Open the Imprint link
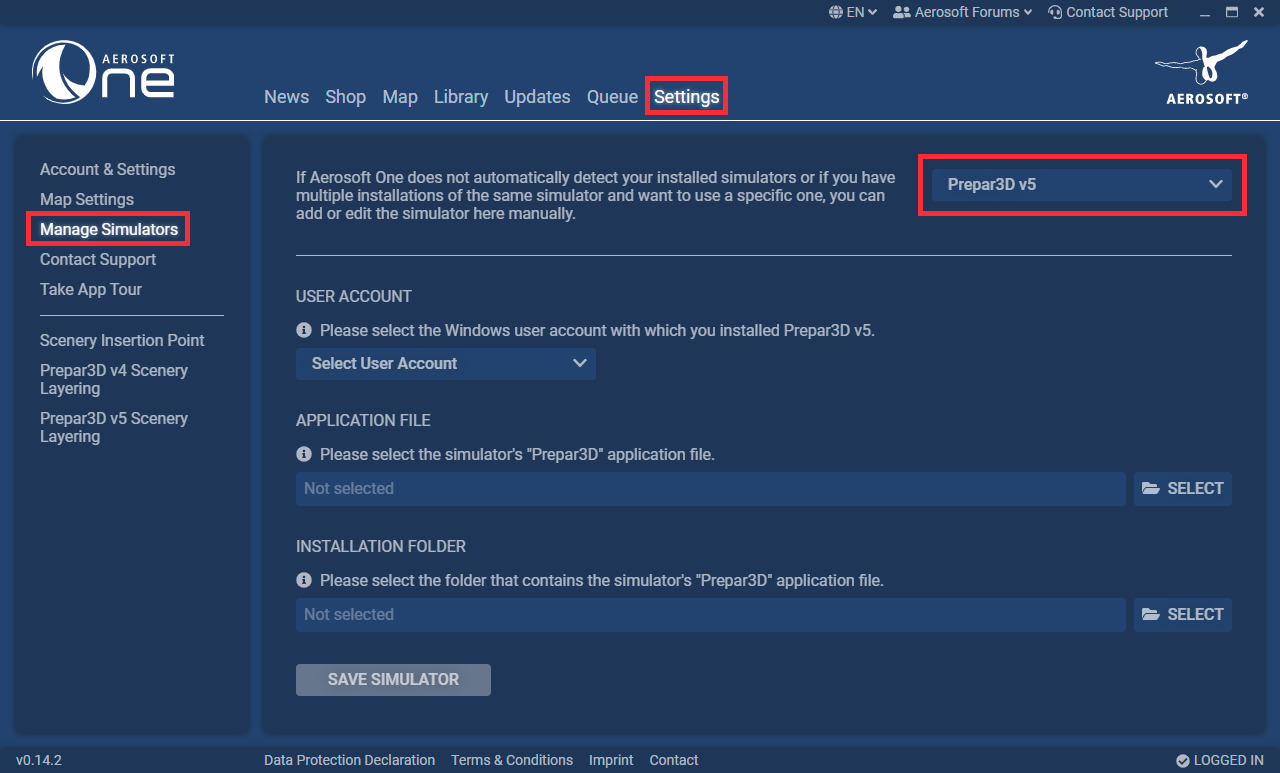This screenshot has height=773, width=1280. [x=611, y=760]
